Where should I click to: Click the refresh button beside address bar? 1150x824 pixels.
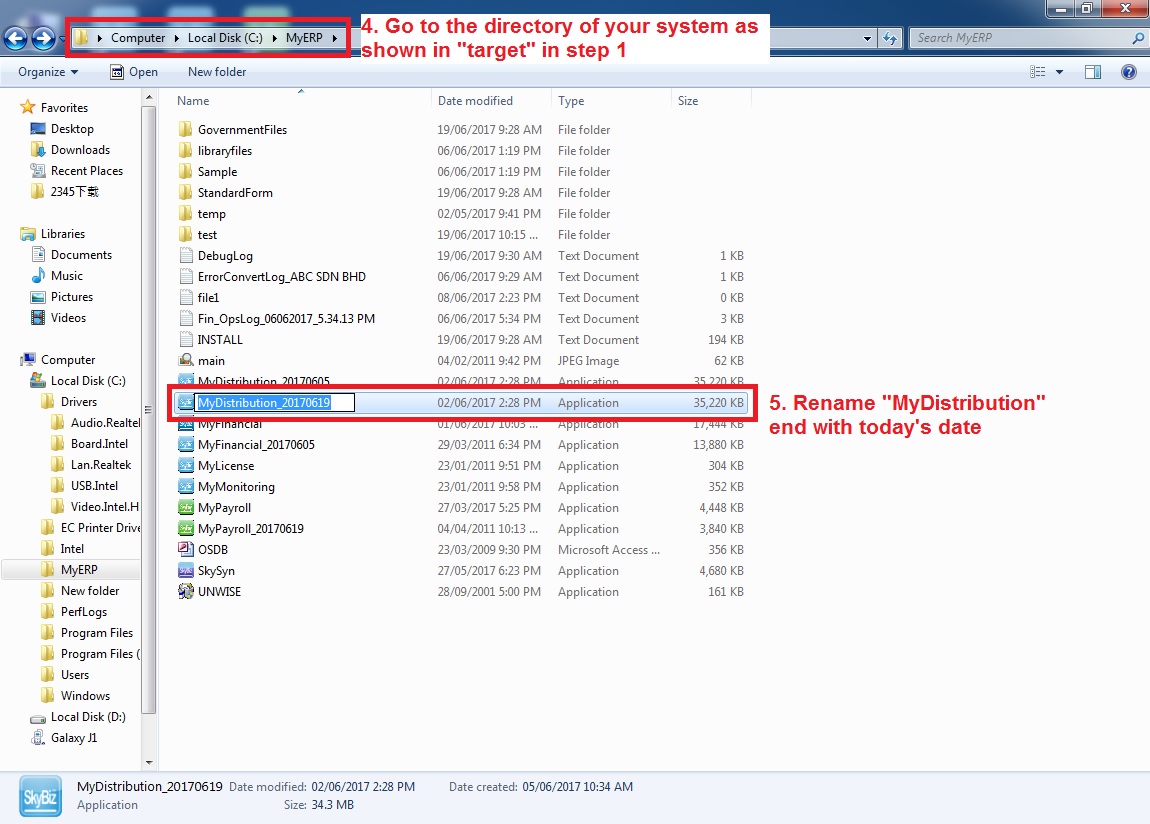tap(891, 39)
